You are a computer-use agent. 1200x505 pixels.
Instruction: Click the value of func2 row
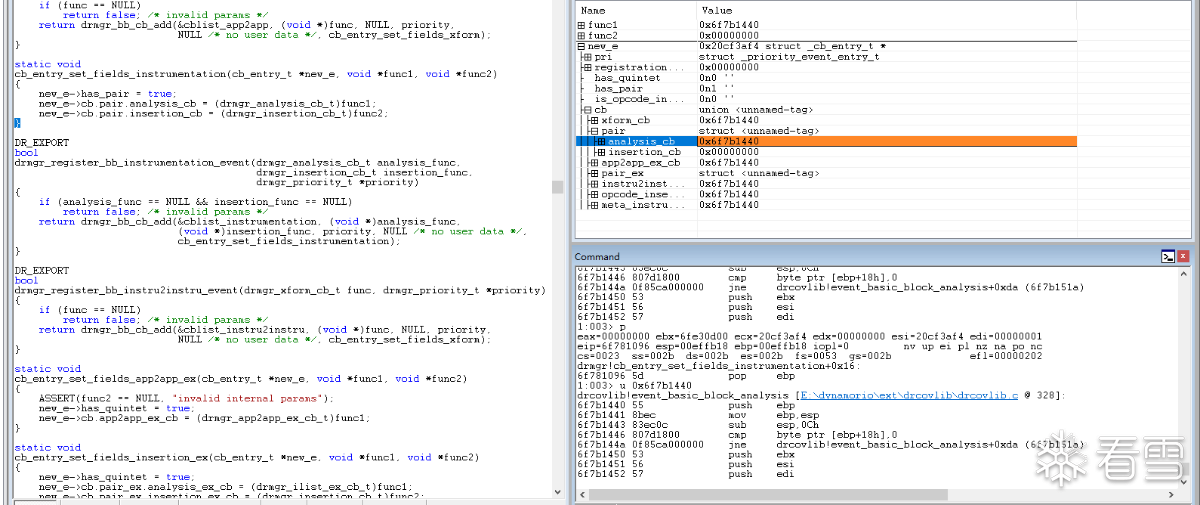coord(728,35)
